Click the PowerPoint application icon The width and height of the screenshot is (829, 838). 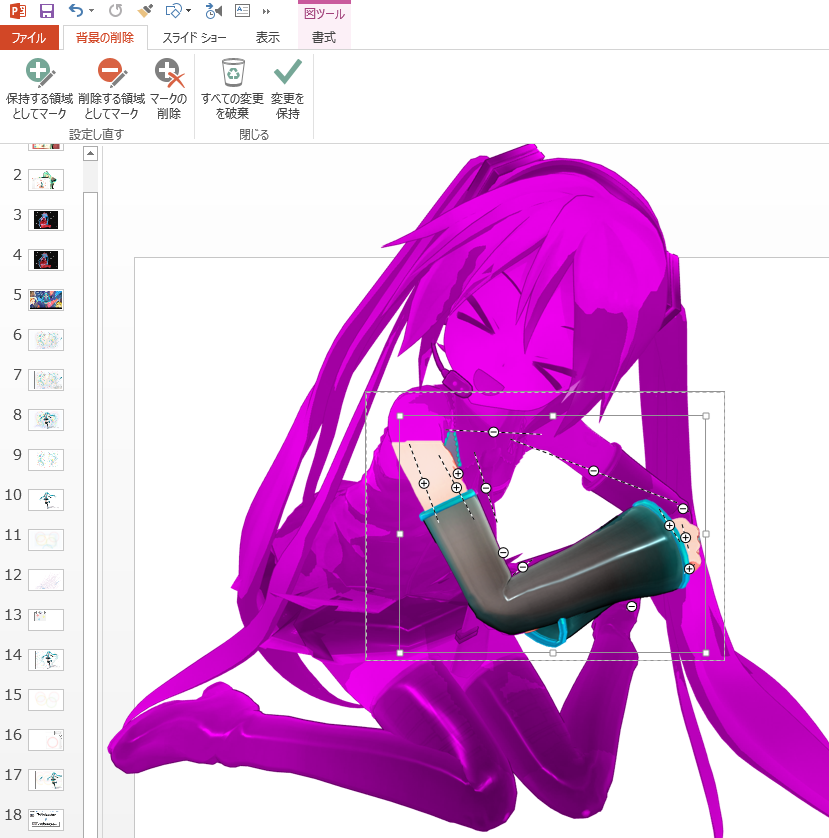tap(18, 11)
